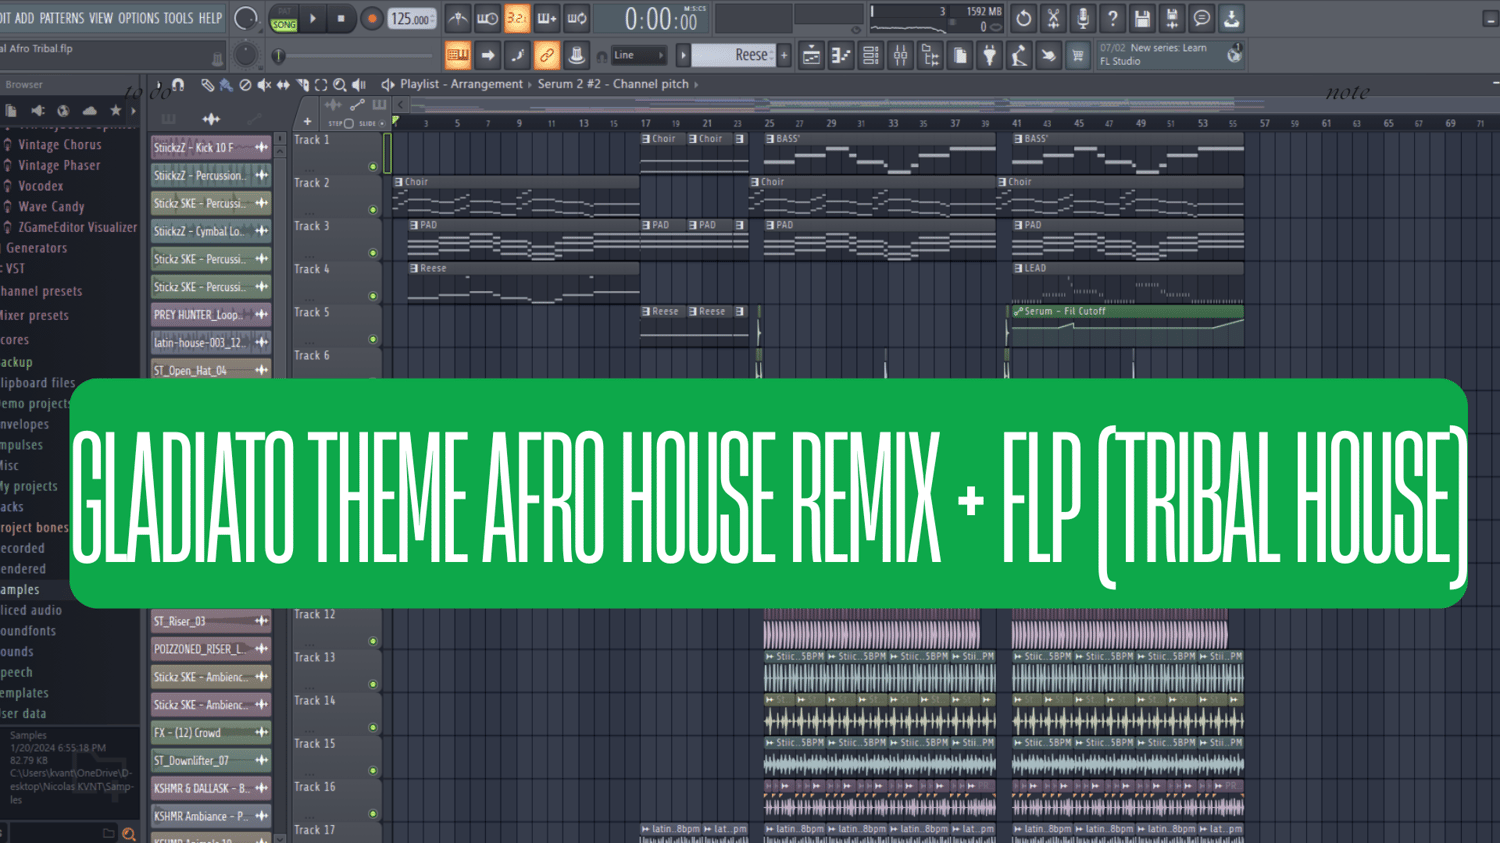This screenshot has width=1500, height=843.
Task: Adjust the main volume knob
Action: pyautogui.click(x=245, y=18)
